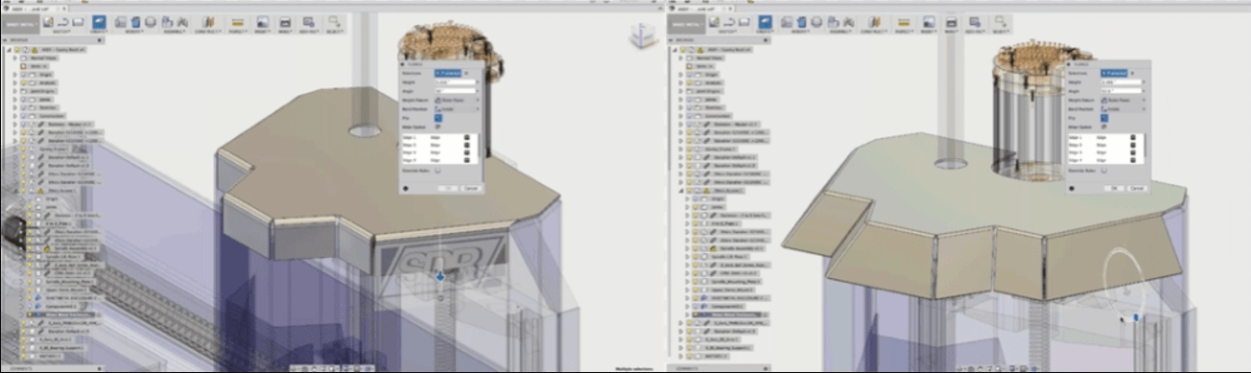
Task: Click info icon at bottom of right Flange dialog
Action: click(x=1071, y=188)
